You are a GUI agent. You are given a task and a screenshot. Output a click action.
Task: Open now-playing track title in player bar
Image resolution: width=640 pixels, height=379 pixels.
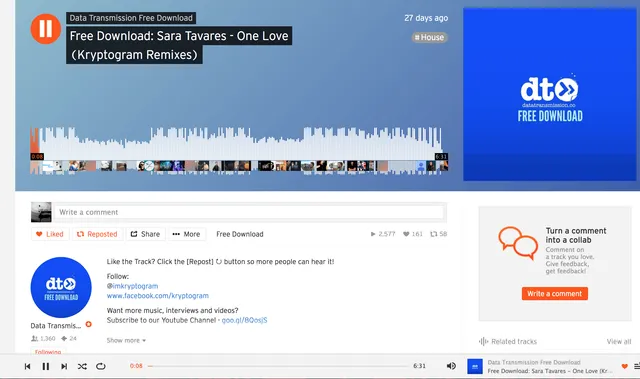pos(550,371)
